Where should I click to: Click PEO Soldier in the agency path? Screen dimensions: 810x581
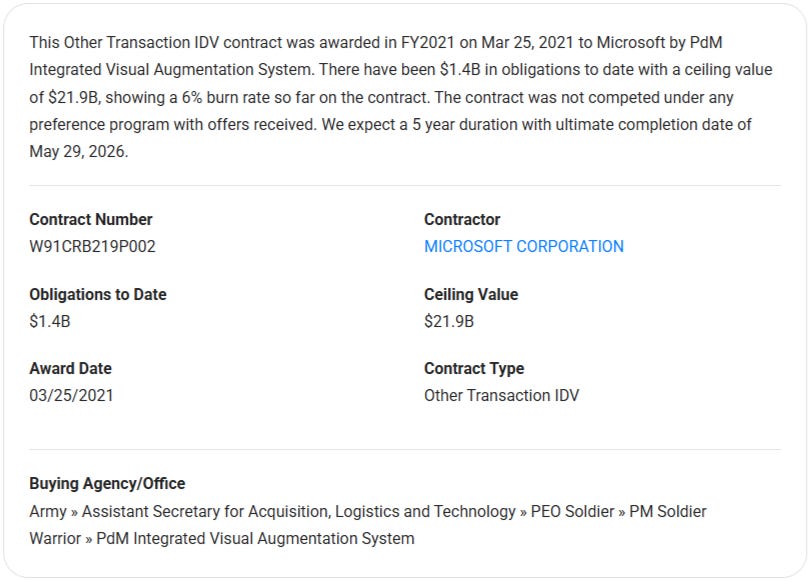(x=573, y=511)
